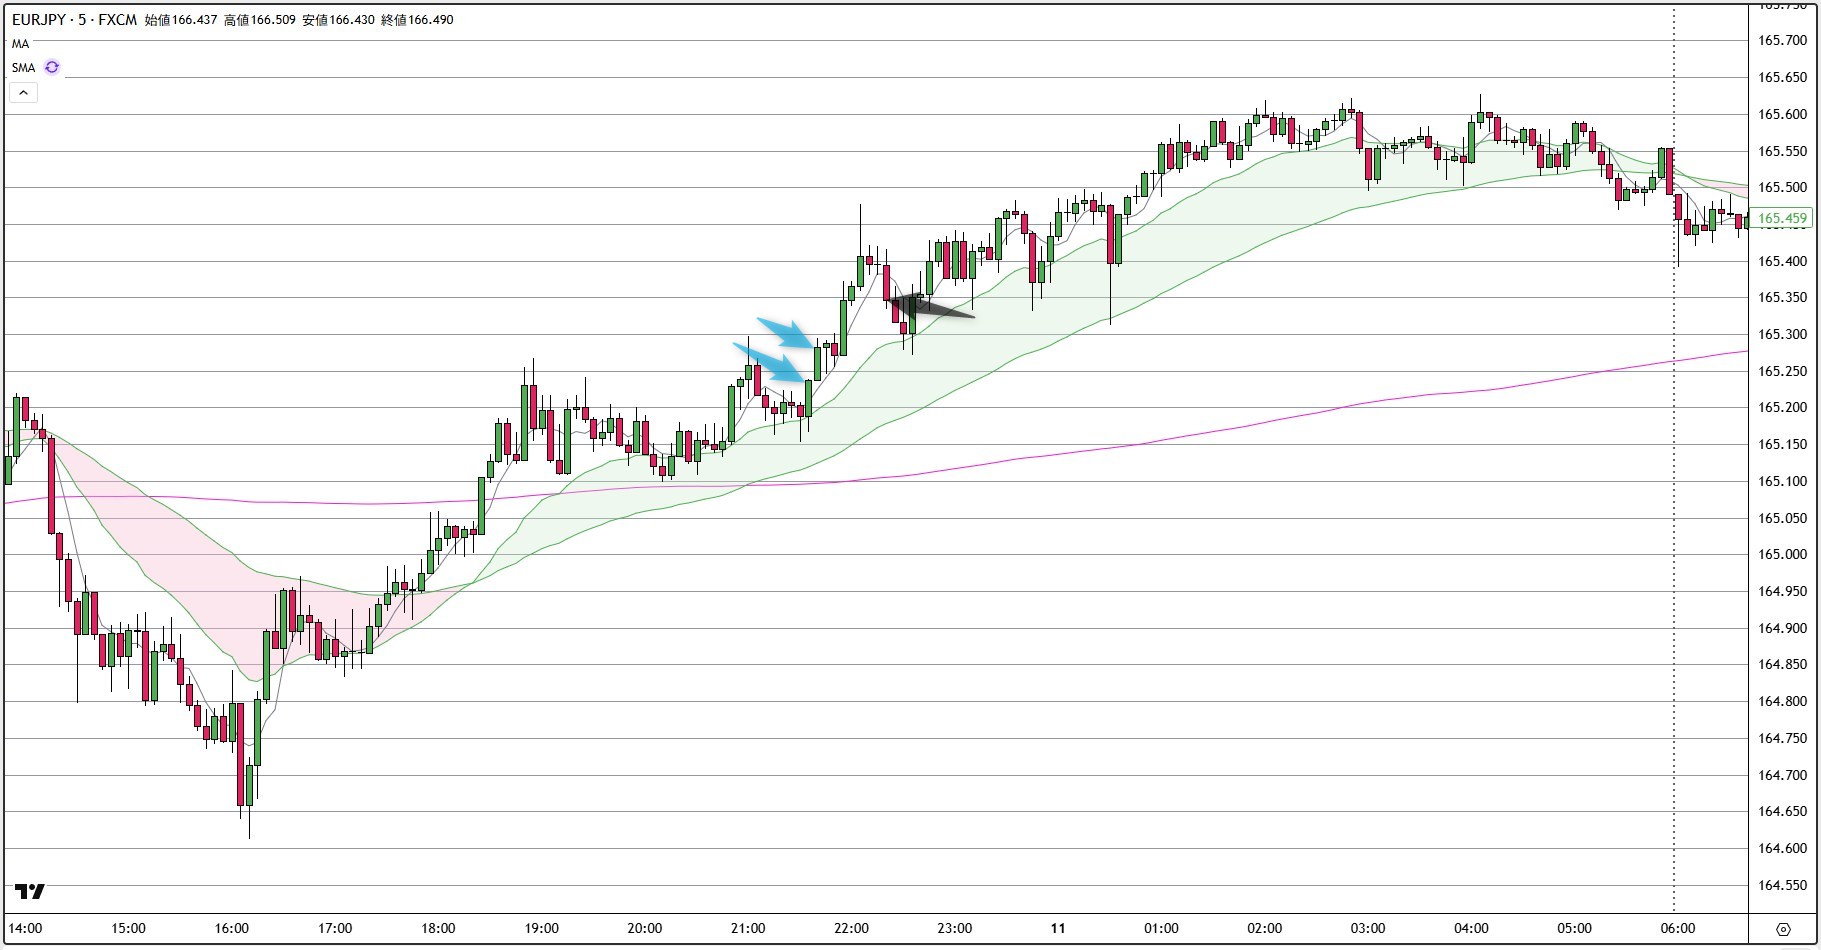Select the EURJPY · 5 · FXCM symbol title
The height and width of the screenshot is (950, 1821).
click(74, 19)
